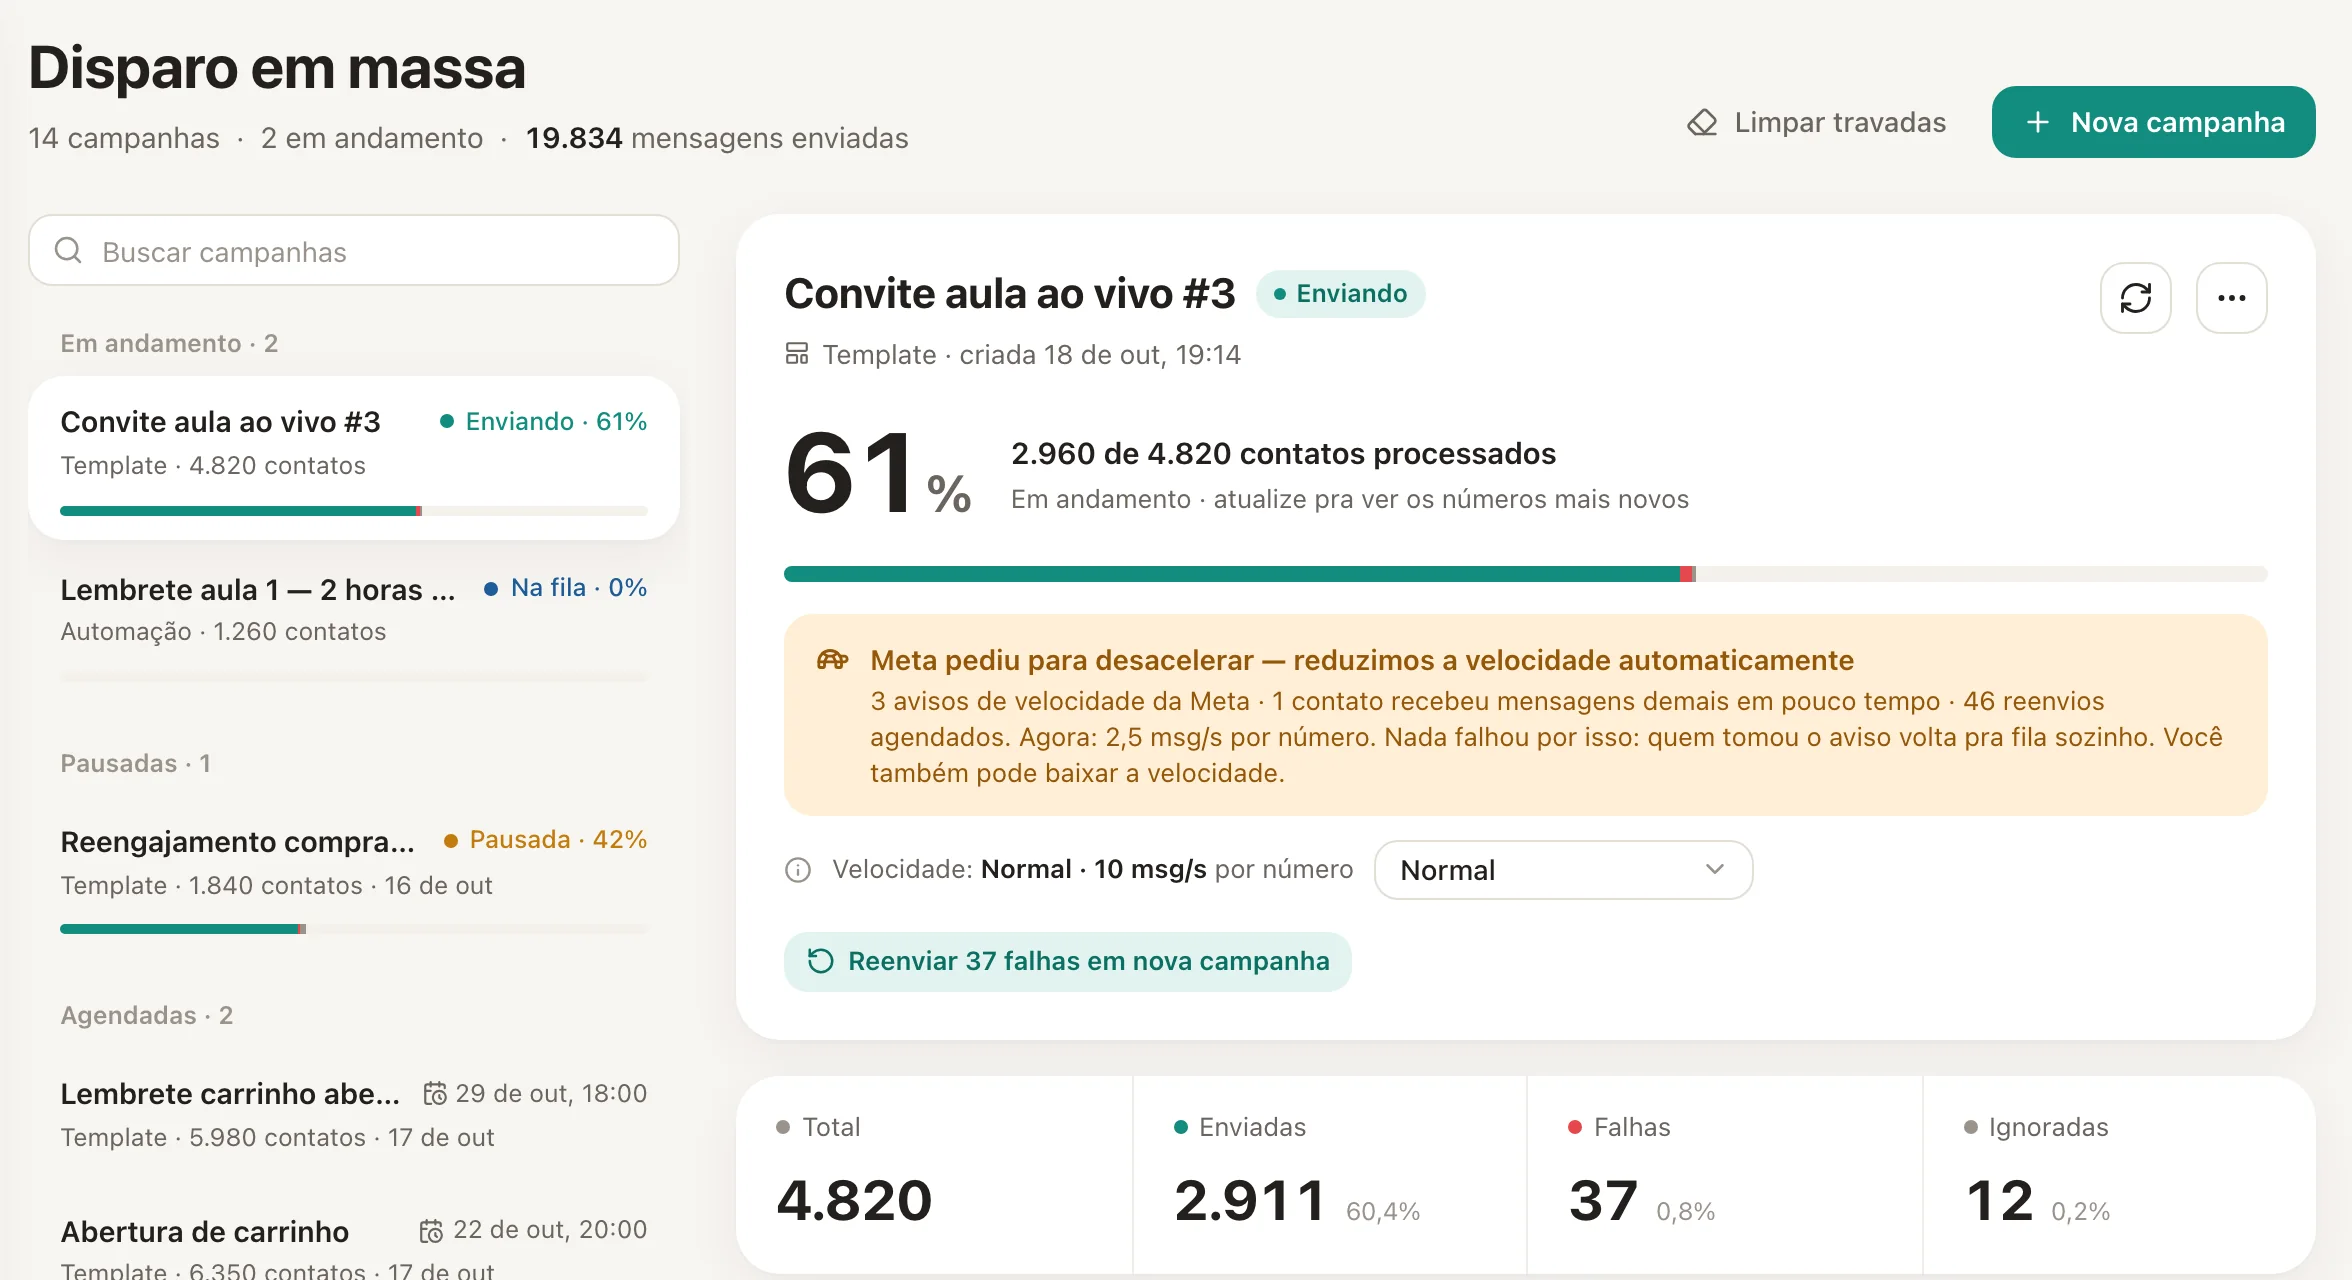Viewport: 2352px width, 1280px height.
Task: Click the Disparo em massa page title
Action: click(x=277, y=68)
